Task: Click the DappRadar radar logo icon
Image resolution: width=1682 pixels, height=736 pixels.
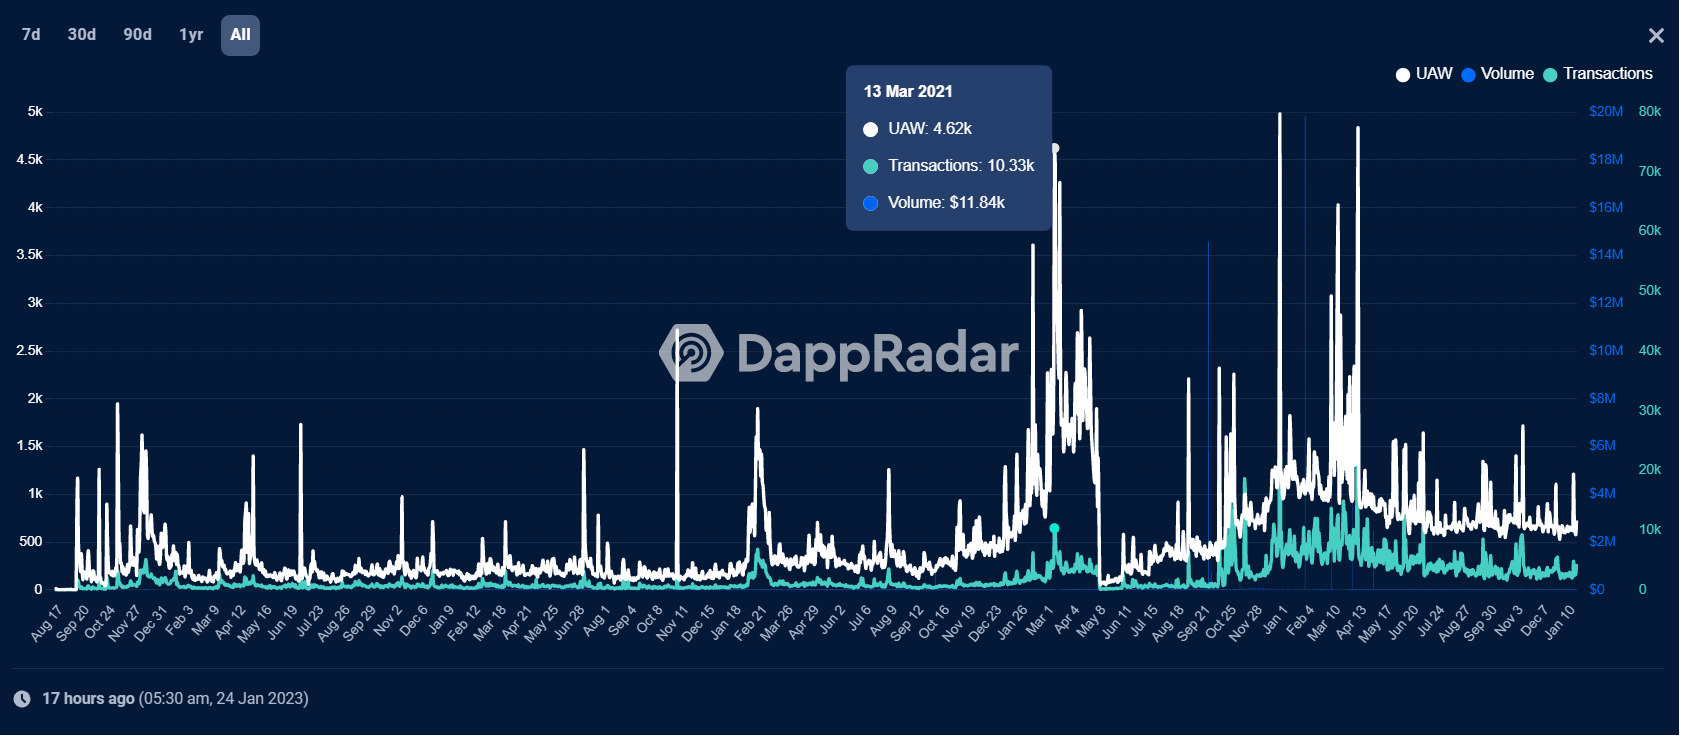Action: [x=691, y=353]
